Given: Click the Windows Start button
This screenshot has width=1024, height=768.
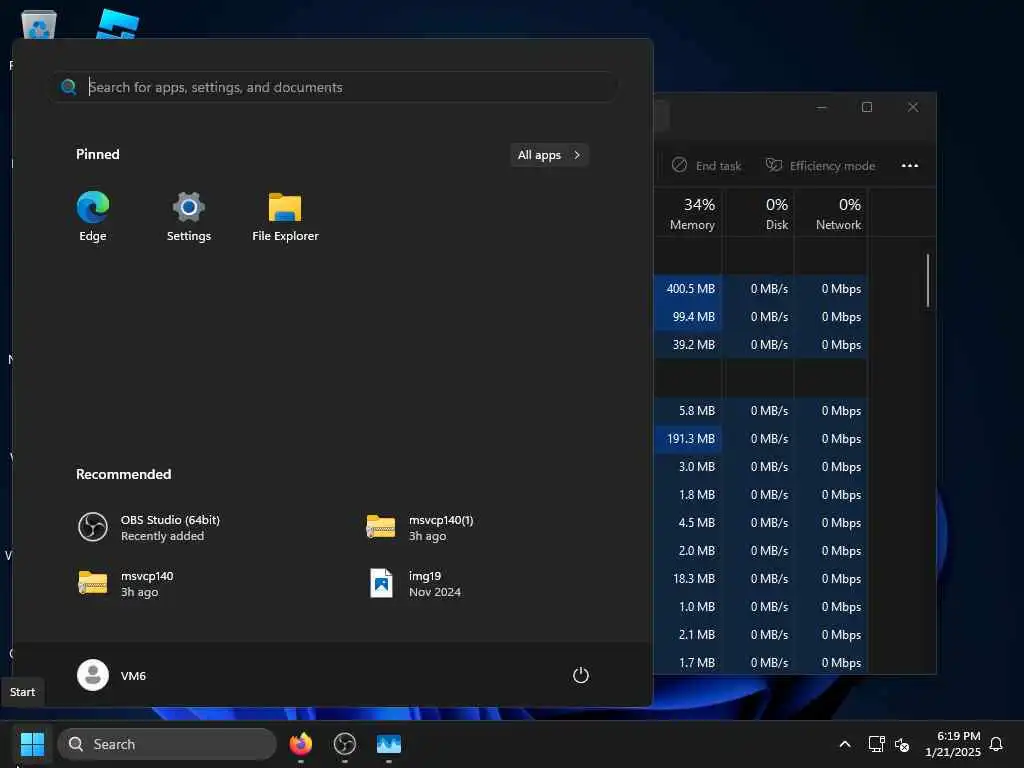Looking at the screenshot, I should click(x=32, y=744).
